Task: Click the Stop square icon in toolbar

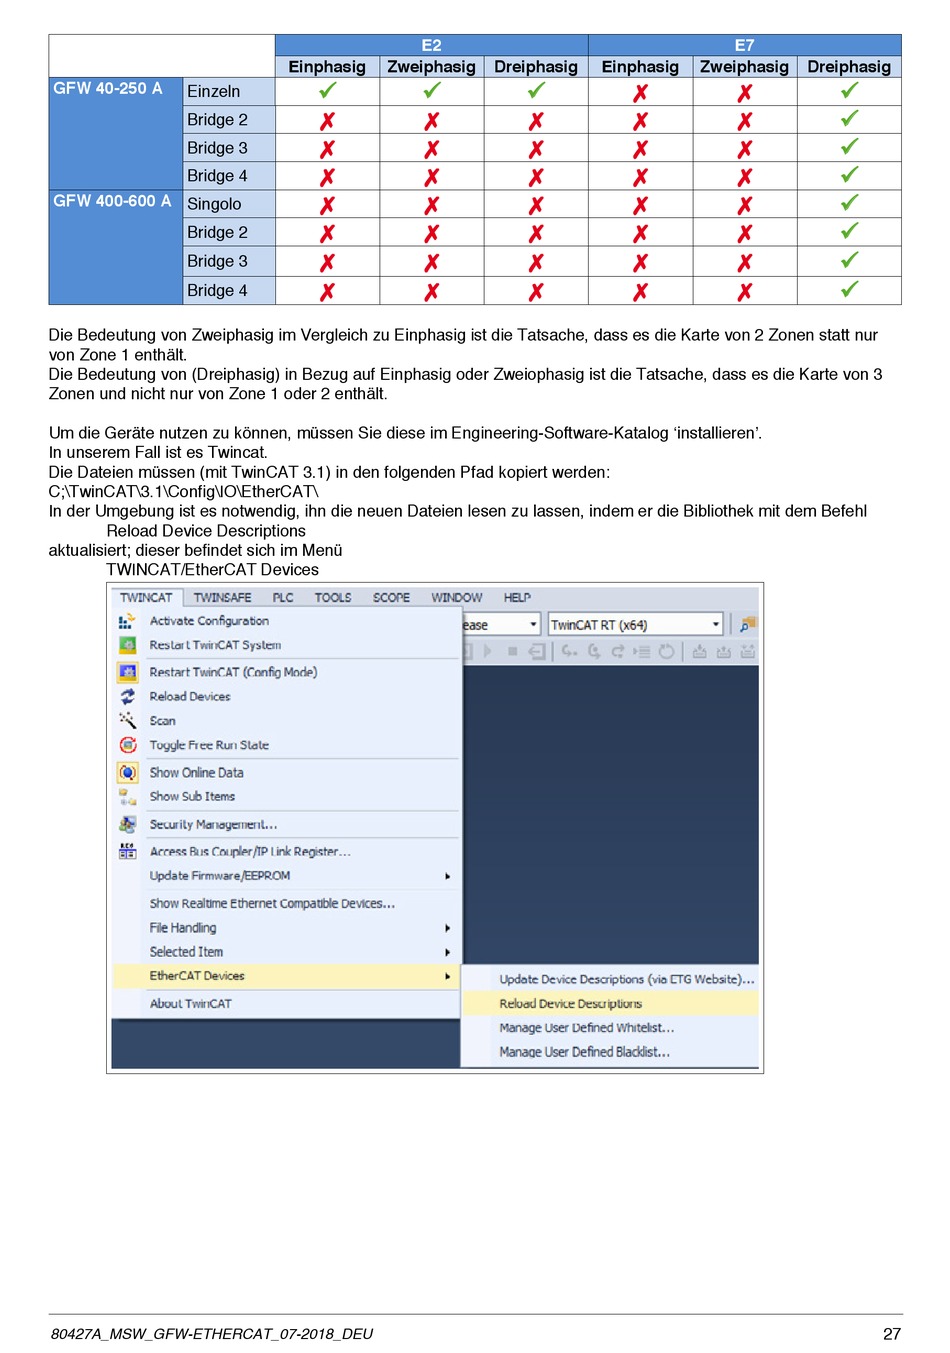Action: (512, 651)
